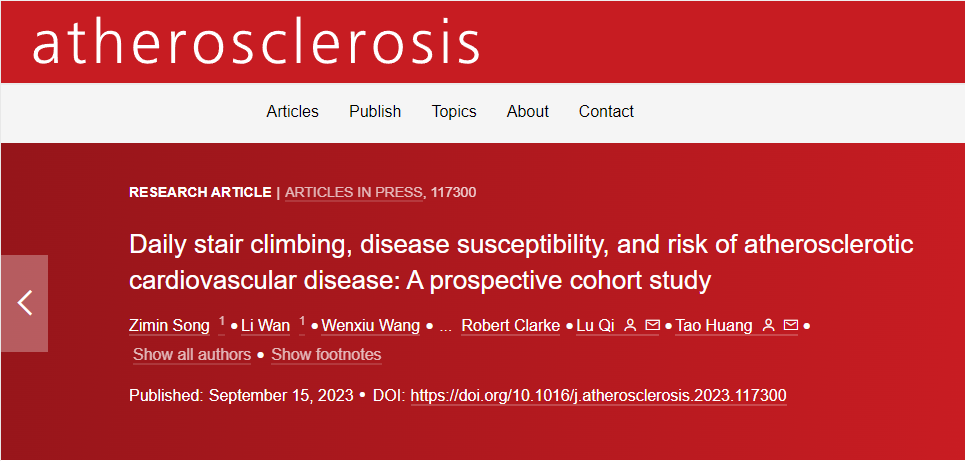The width and height of the screenshot is (965, 461).
Task: Open the Publish menu
Action: (x=375, y=111)
